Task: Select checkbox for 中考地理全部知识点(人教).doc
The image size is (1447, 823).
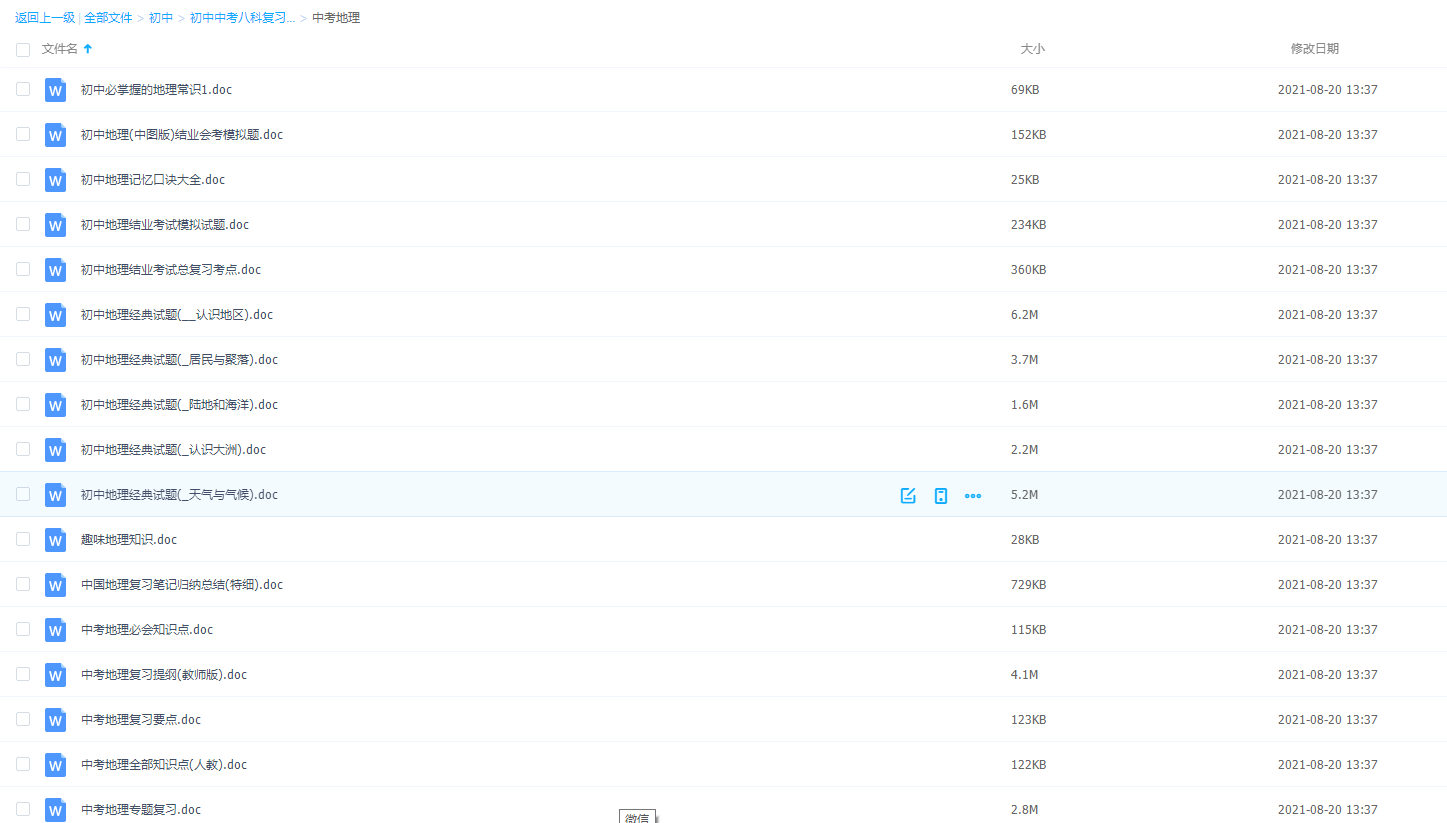Action: click(x=23, y=764)
